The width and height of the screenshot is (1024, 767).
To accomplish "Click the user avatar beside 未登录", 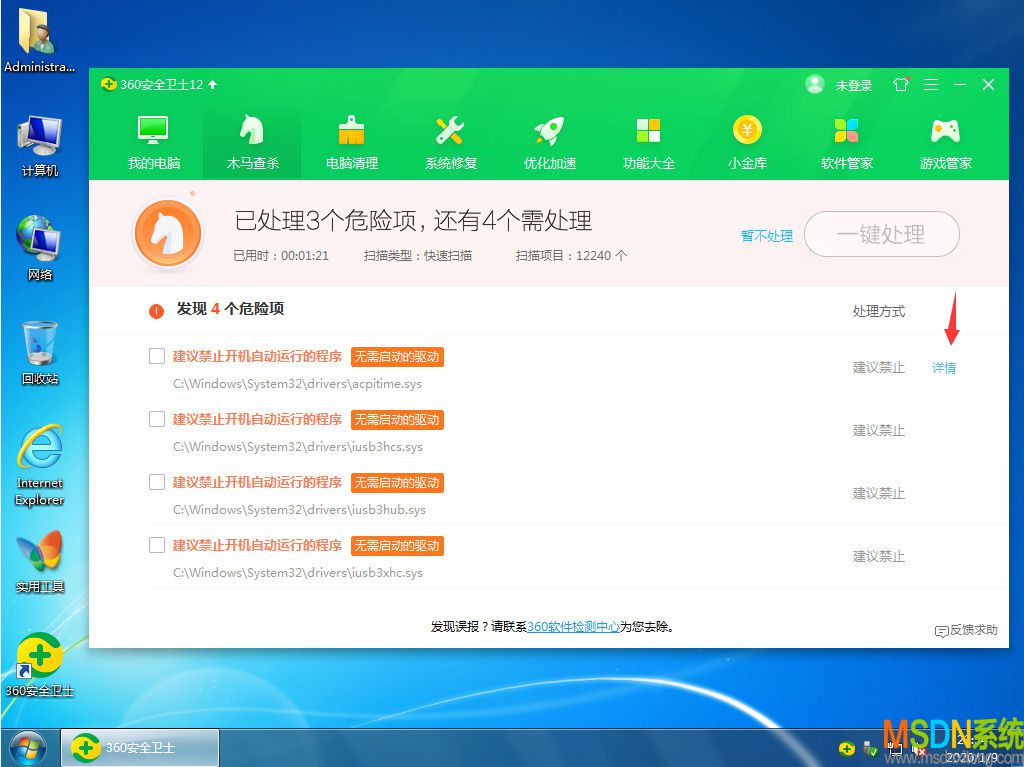I will (815, 84).
